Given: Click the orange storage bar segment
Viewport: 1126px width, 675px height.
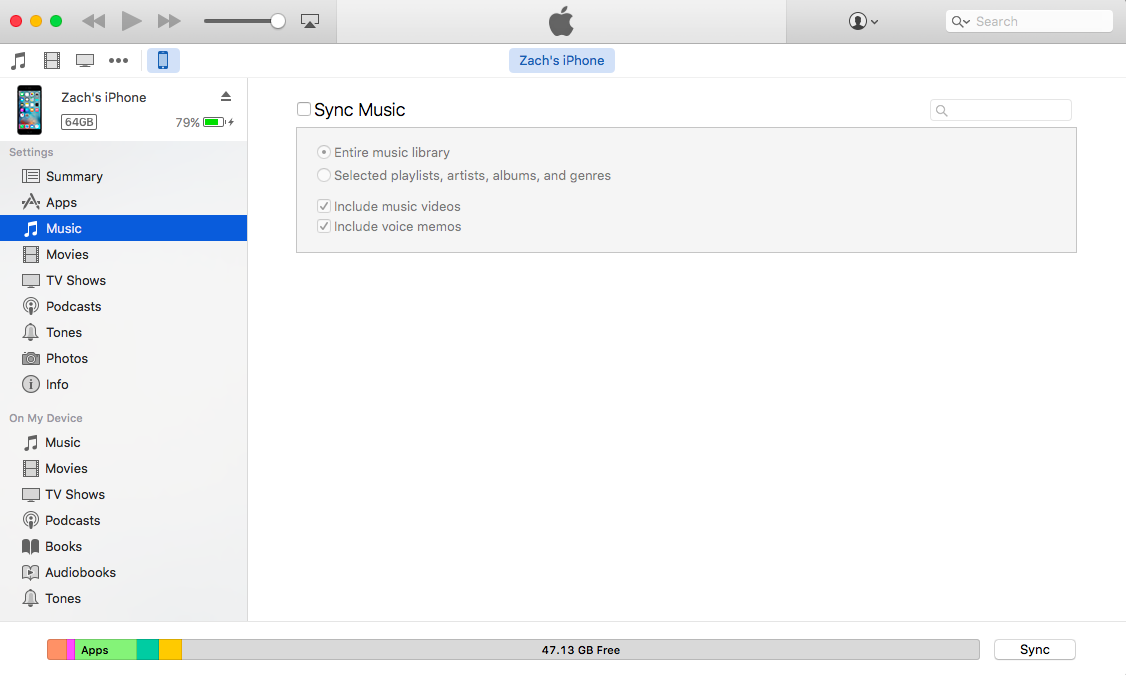Looking at the screenshot, I should (57, 650).
